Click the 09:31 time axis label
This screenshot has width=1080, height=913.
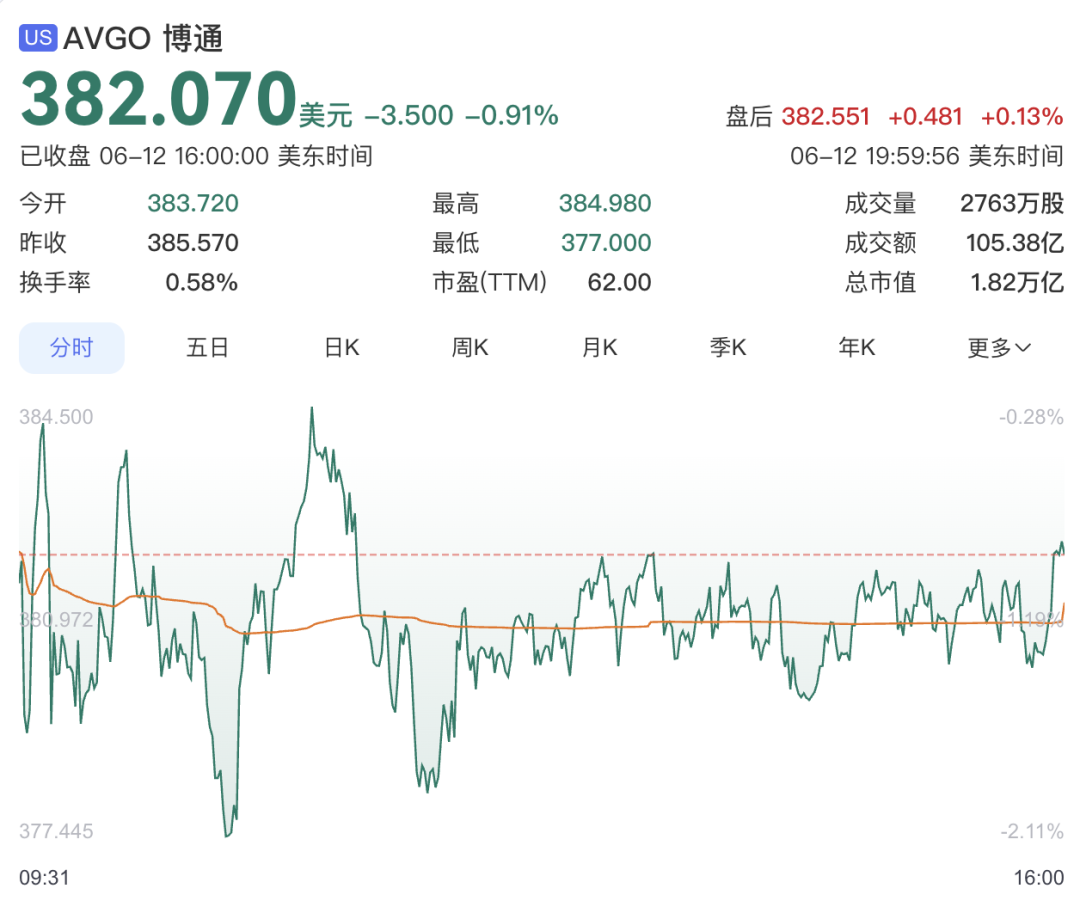[44, 878]
